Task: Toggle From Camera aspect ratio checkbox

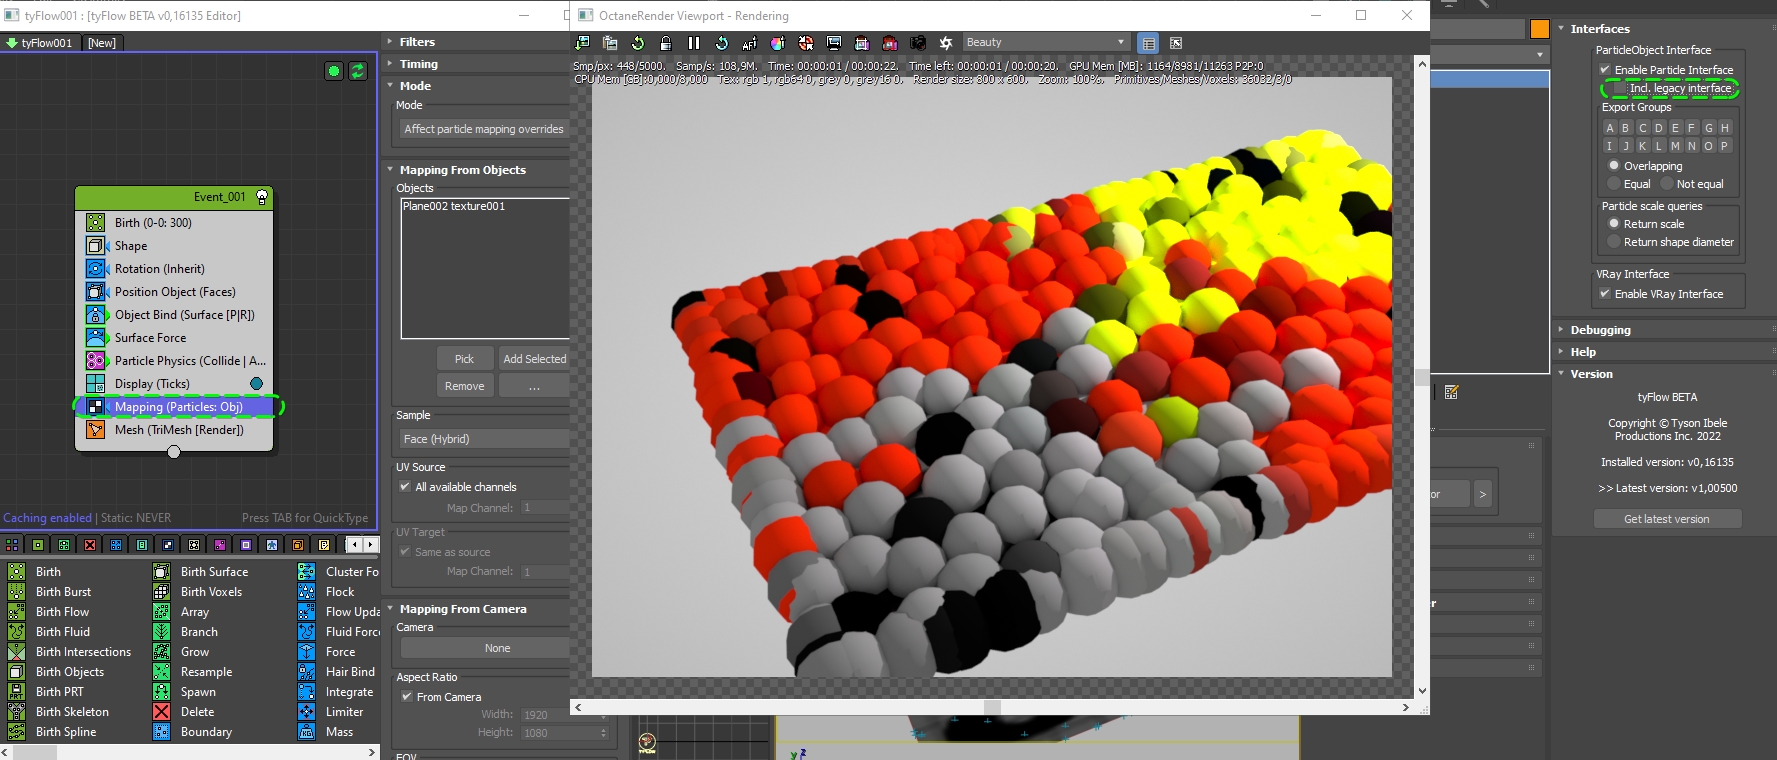Action: click(x=407, y=697)
